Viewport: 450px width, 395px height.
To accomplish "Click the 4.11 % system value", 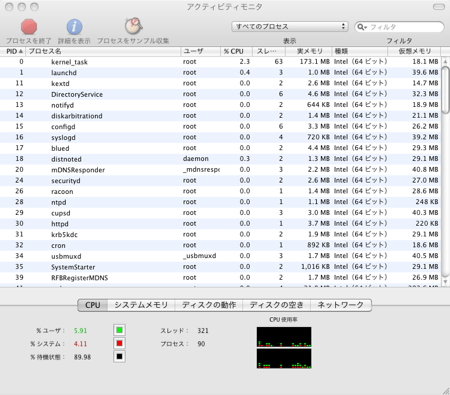I will (x=80, y=344).
